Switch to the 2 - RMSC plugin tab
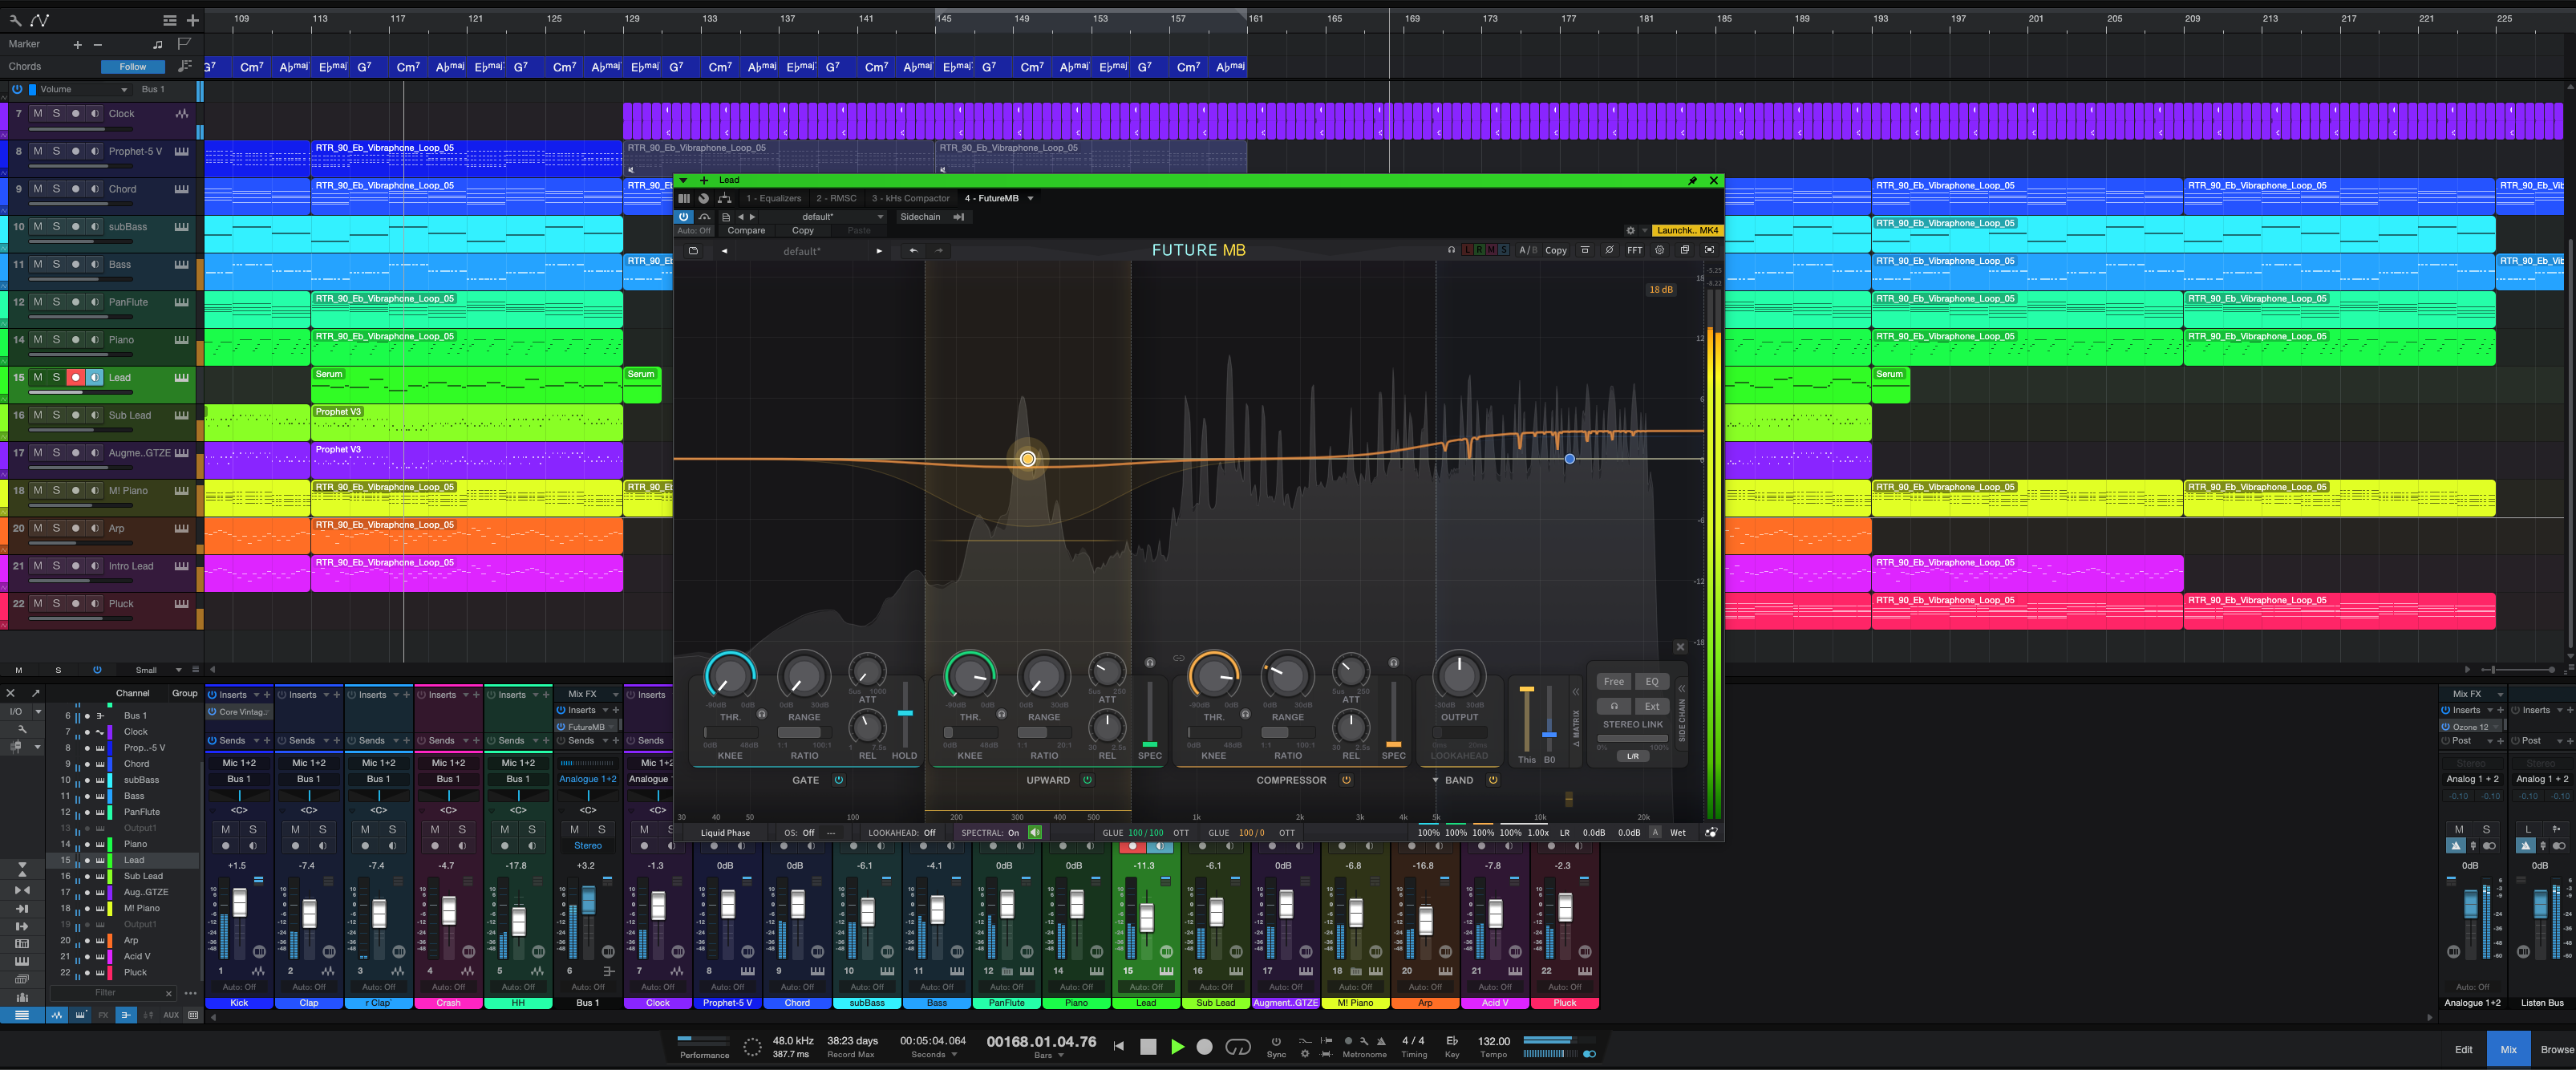Screen dimensions: 2576x1070 click(836, 198)
